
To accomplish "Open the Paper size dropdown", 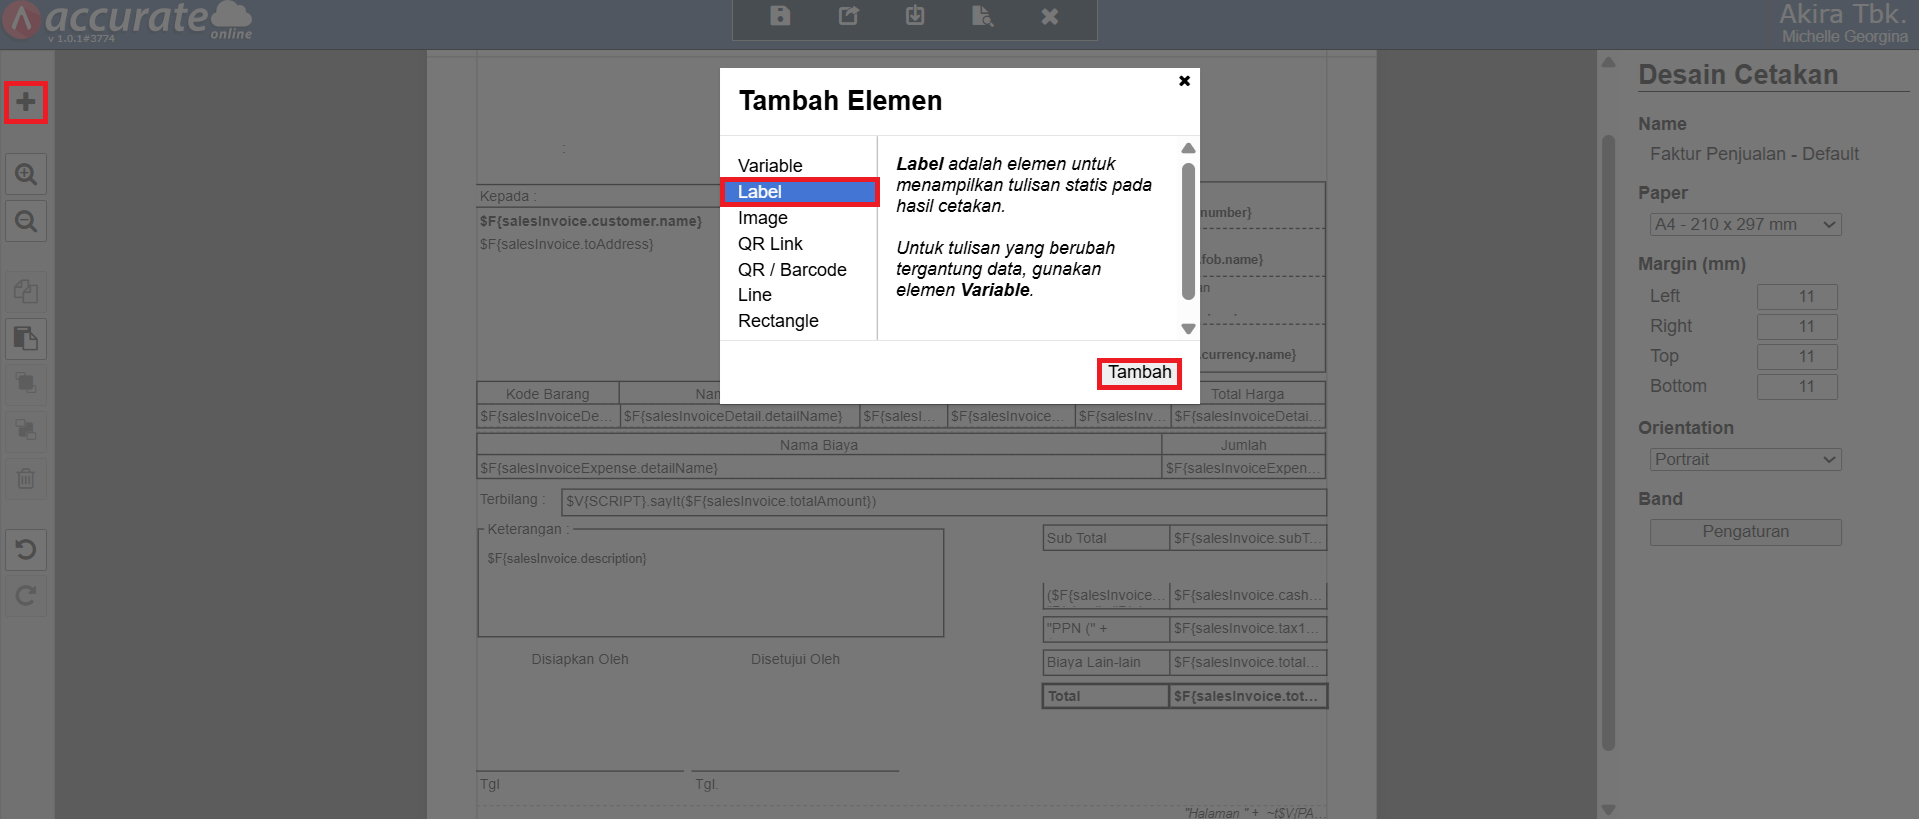I will [x=1745, y=225].
